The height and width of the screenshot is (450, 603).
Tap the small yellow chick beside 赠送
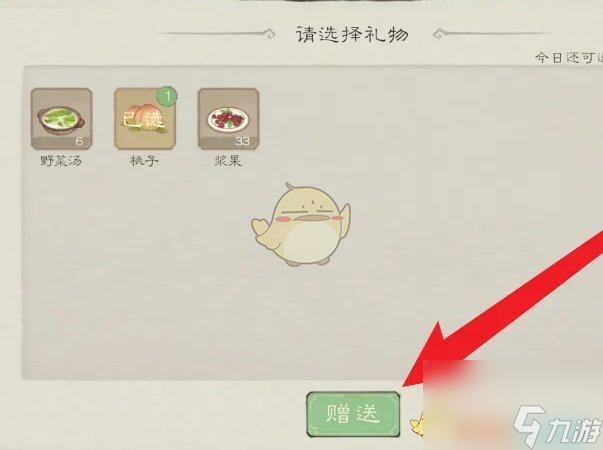tap(417, 424)
